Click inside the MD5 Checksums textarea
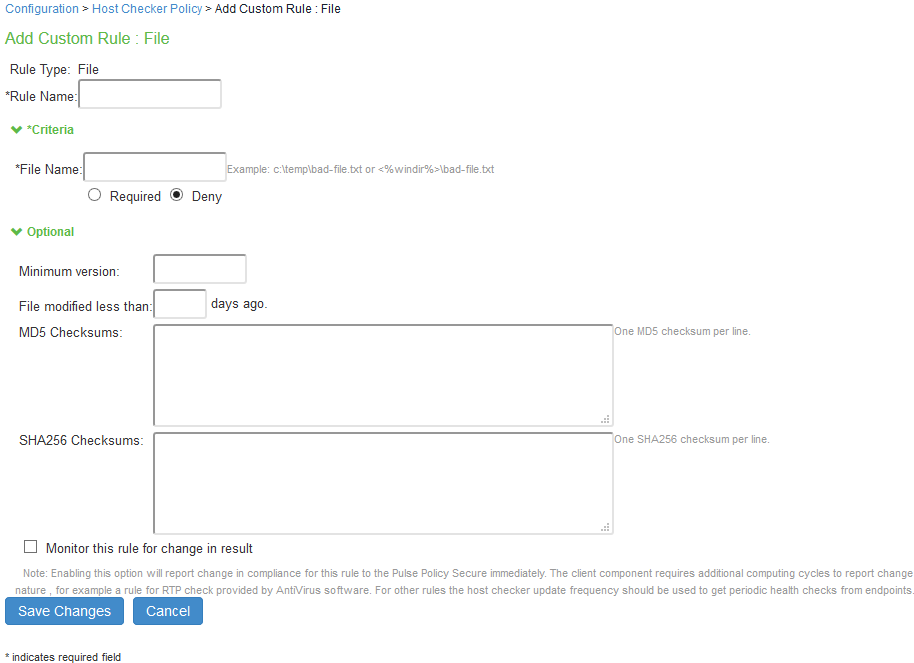Image resolution: width=914 pixels, height=663 pixels. coord(383,375)
